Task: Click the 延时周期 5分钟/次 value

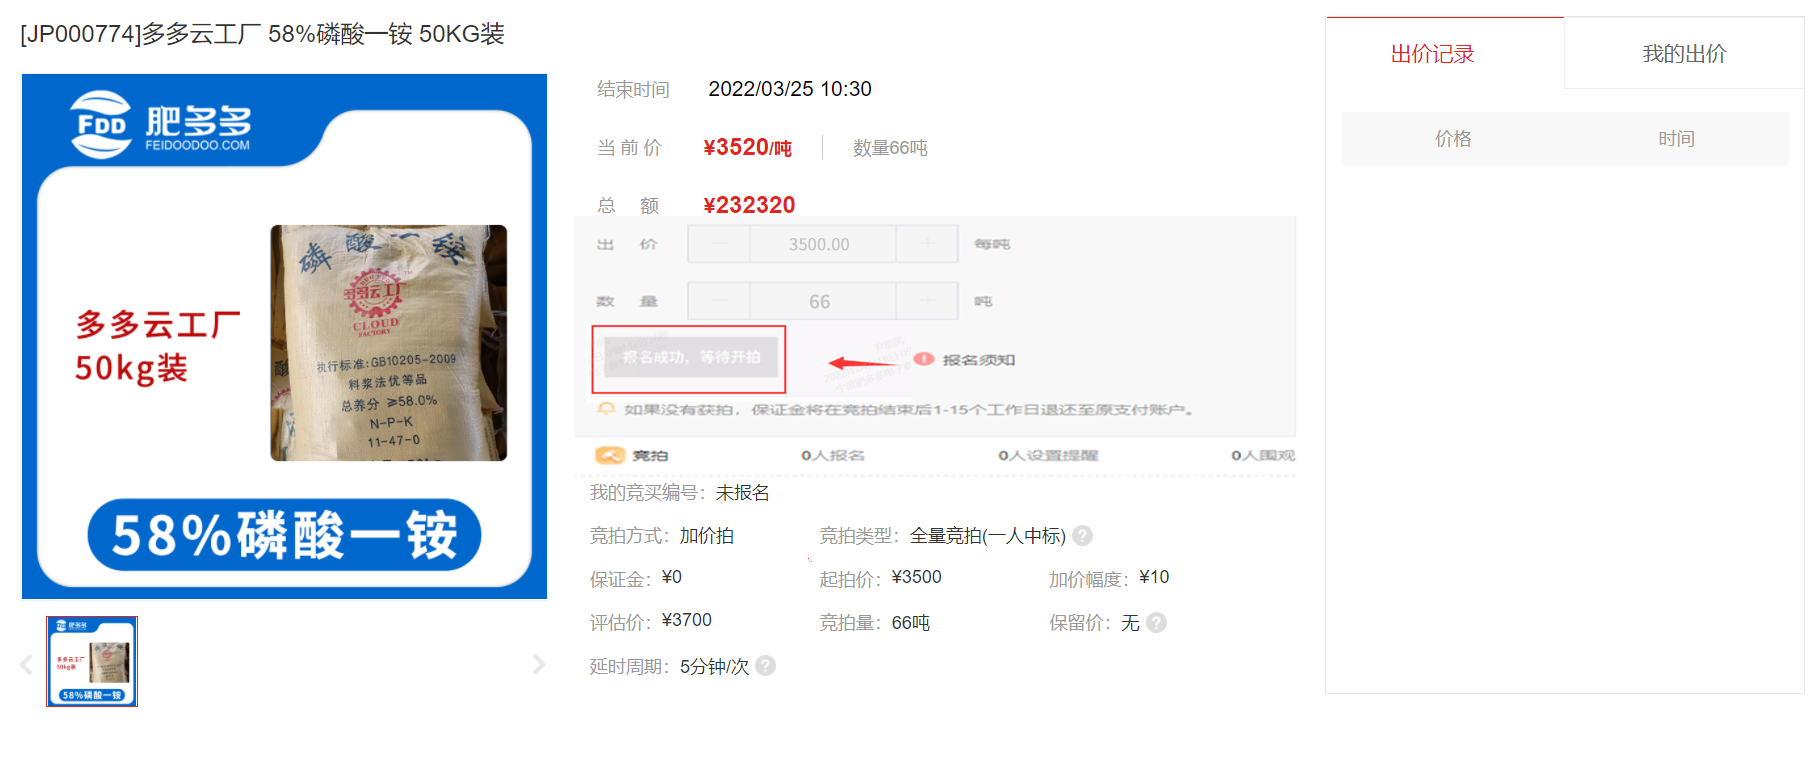Action: (x=714, y=666)
